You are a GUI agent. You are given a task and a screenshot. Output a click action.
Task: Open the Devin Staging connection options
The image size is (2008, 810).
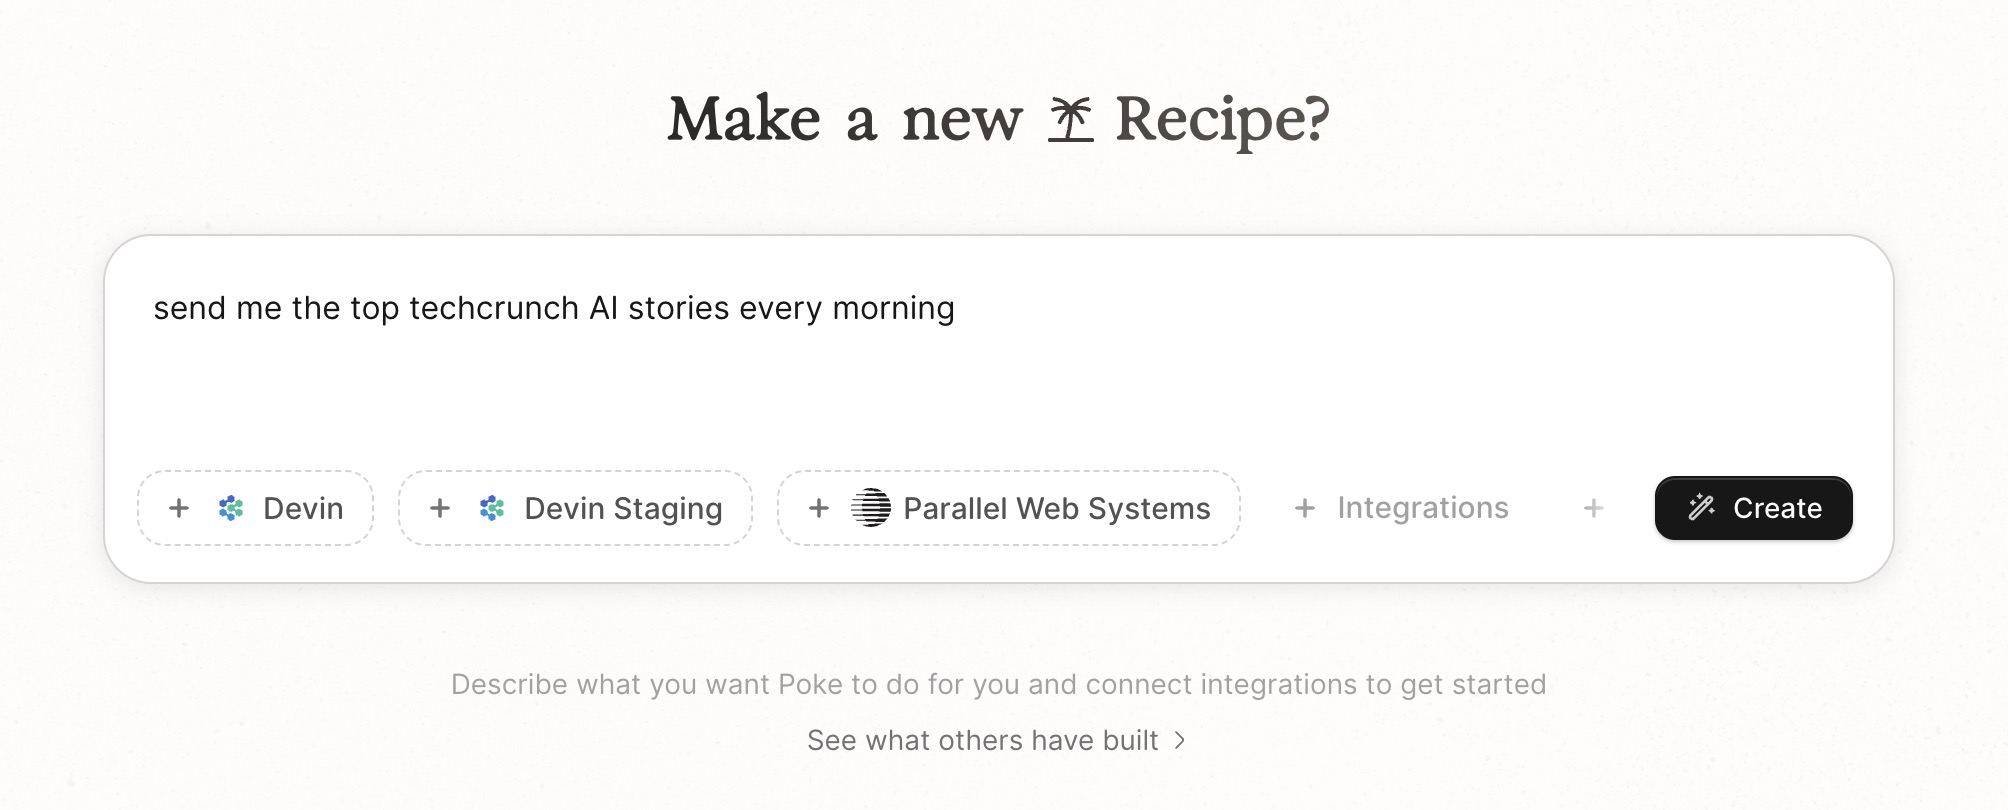coord(575,508)
